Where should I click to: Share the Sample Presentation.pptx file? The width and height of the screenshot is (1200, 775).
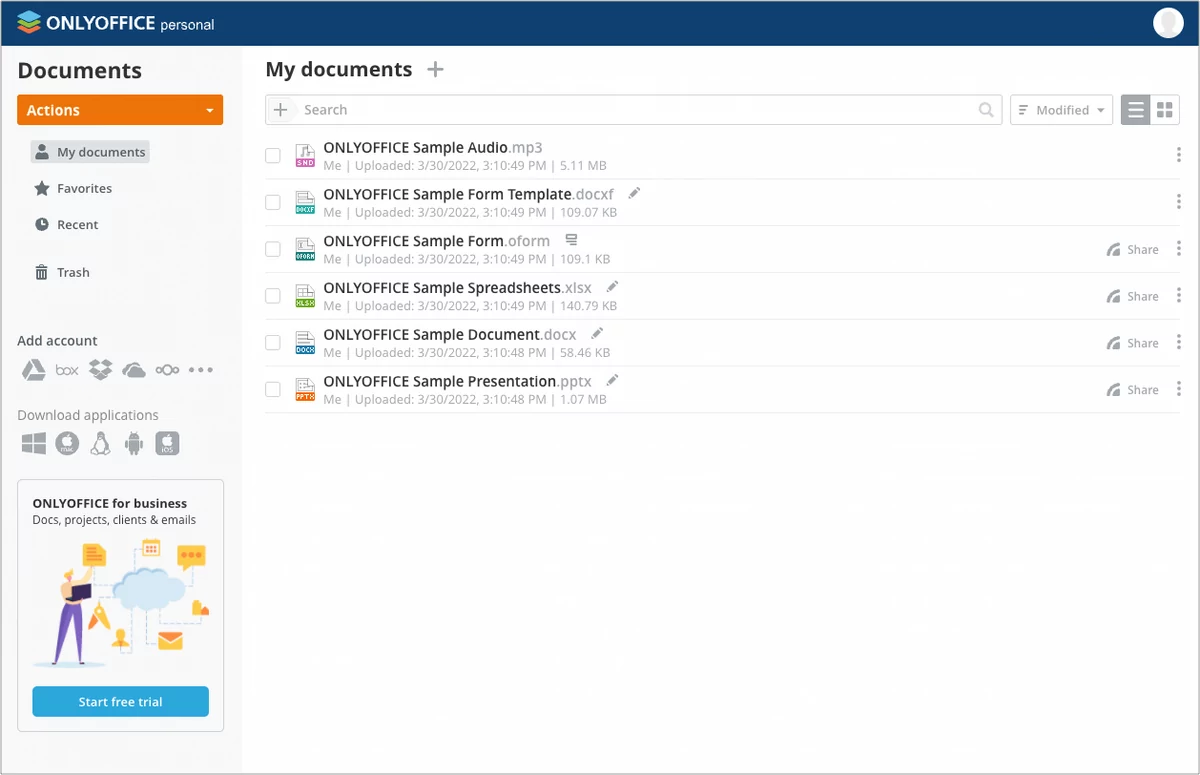[1132, 390]
